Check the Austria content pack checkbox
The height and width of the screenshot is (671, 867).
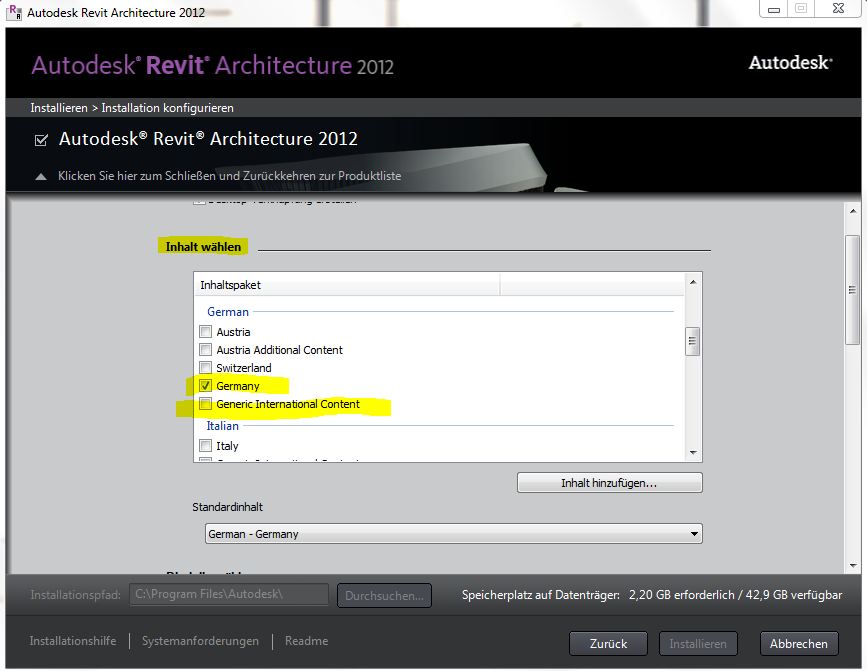pos(205,332)
